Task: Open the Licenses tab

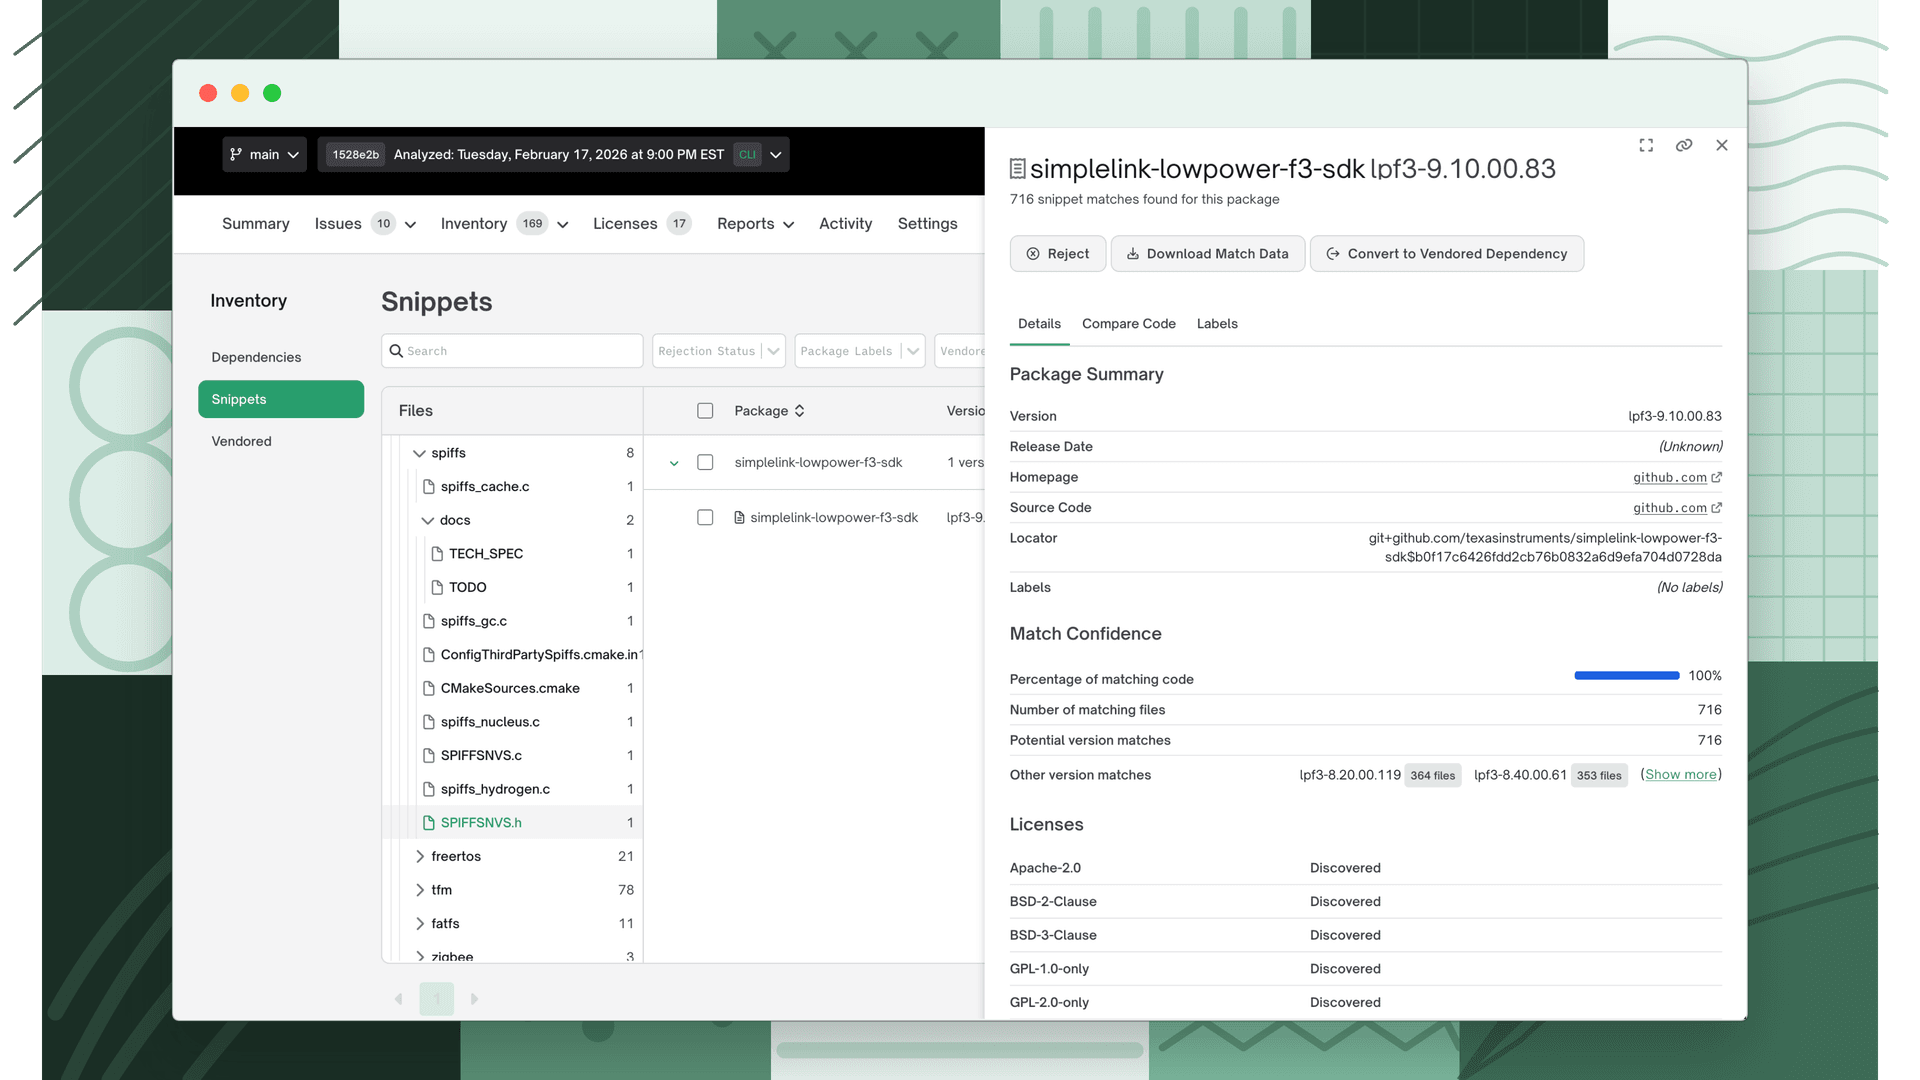Action: point(641,224)
